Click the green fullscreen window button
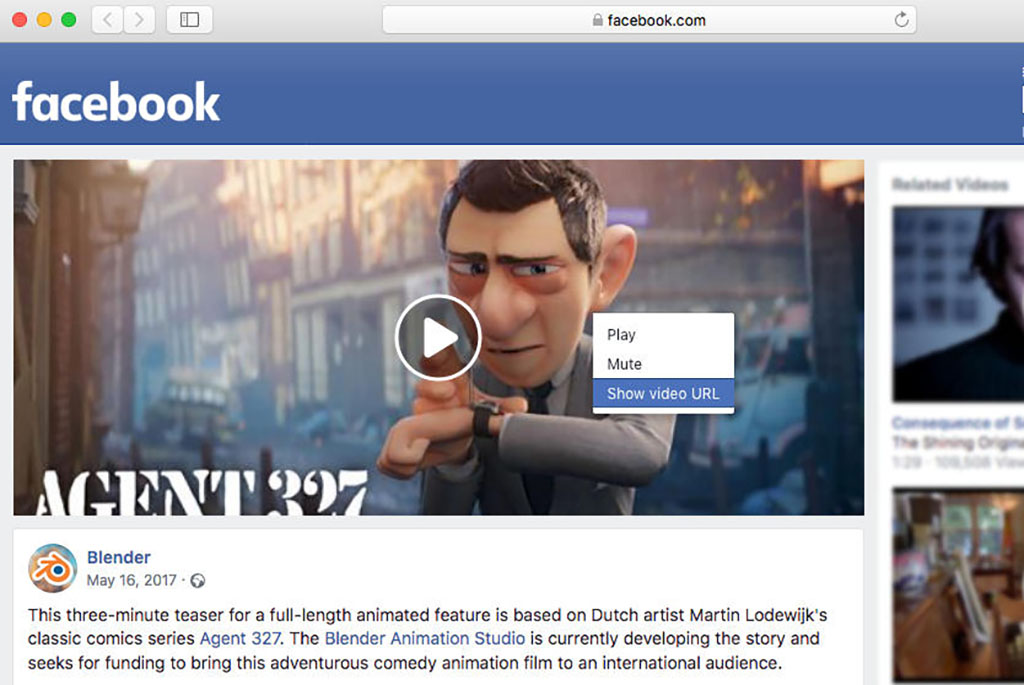Viewport: 1024px width, 685px height. pyautogui.click(x=69, y=20)
